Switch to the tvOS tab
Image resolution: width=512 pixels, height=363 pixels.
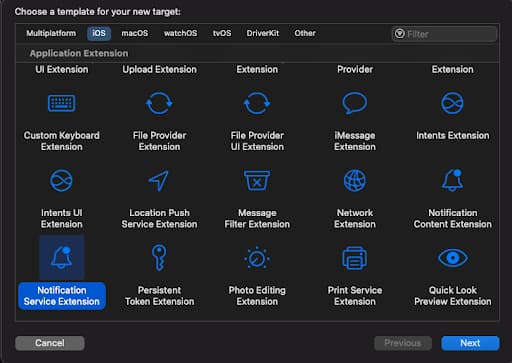(x=222, y=33)
